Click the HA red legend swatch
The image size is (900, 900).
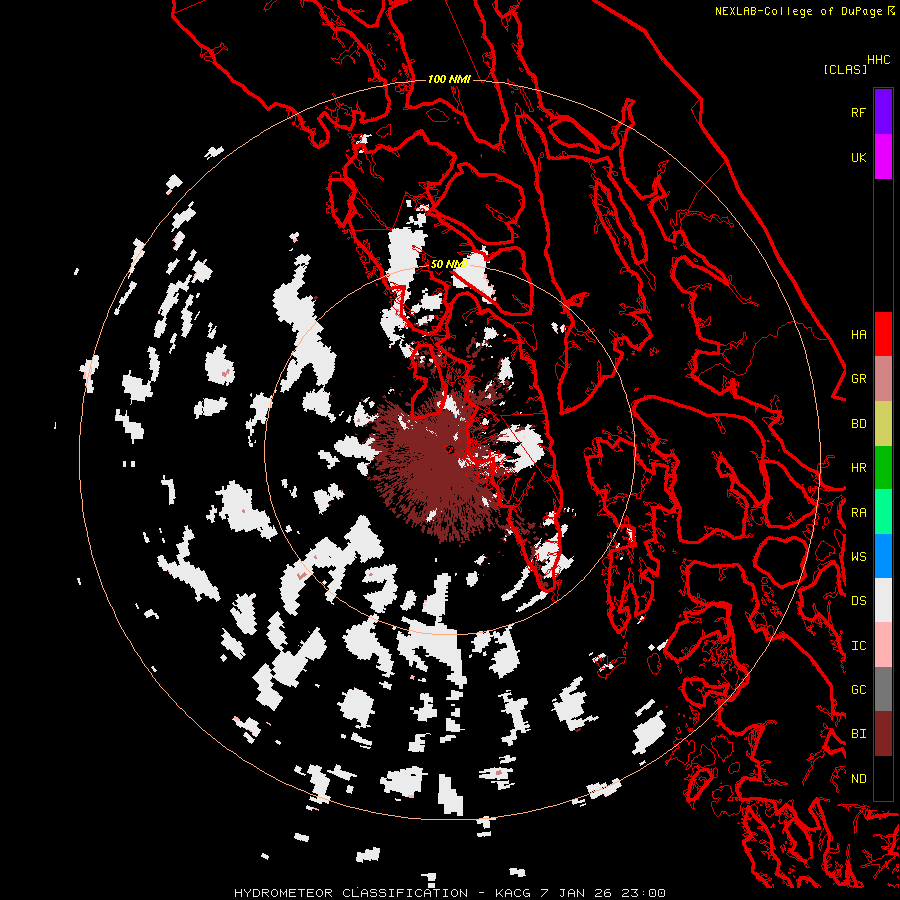(883, 334)
